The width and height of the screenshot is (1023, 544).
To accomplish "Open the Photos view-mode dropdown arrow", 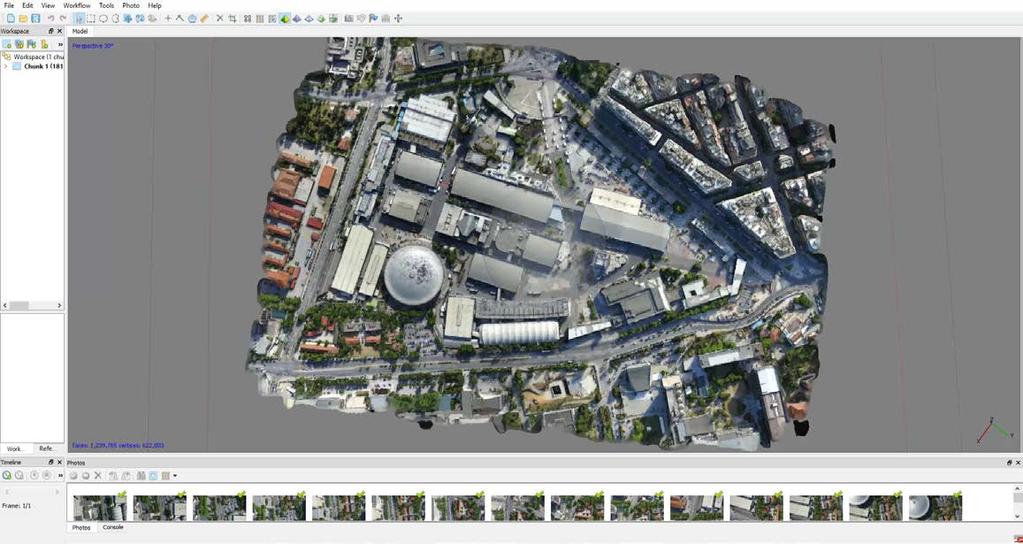I will [x=175, y=476].
